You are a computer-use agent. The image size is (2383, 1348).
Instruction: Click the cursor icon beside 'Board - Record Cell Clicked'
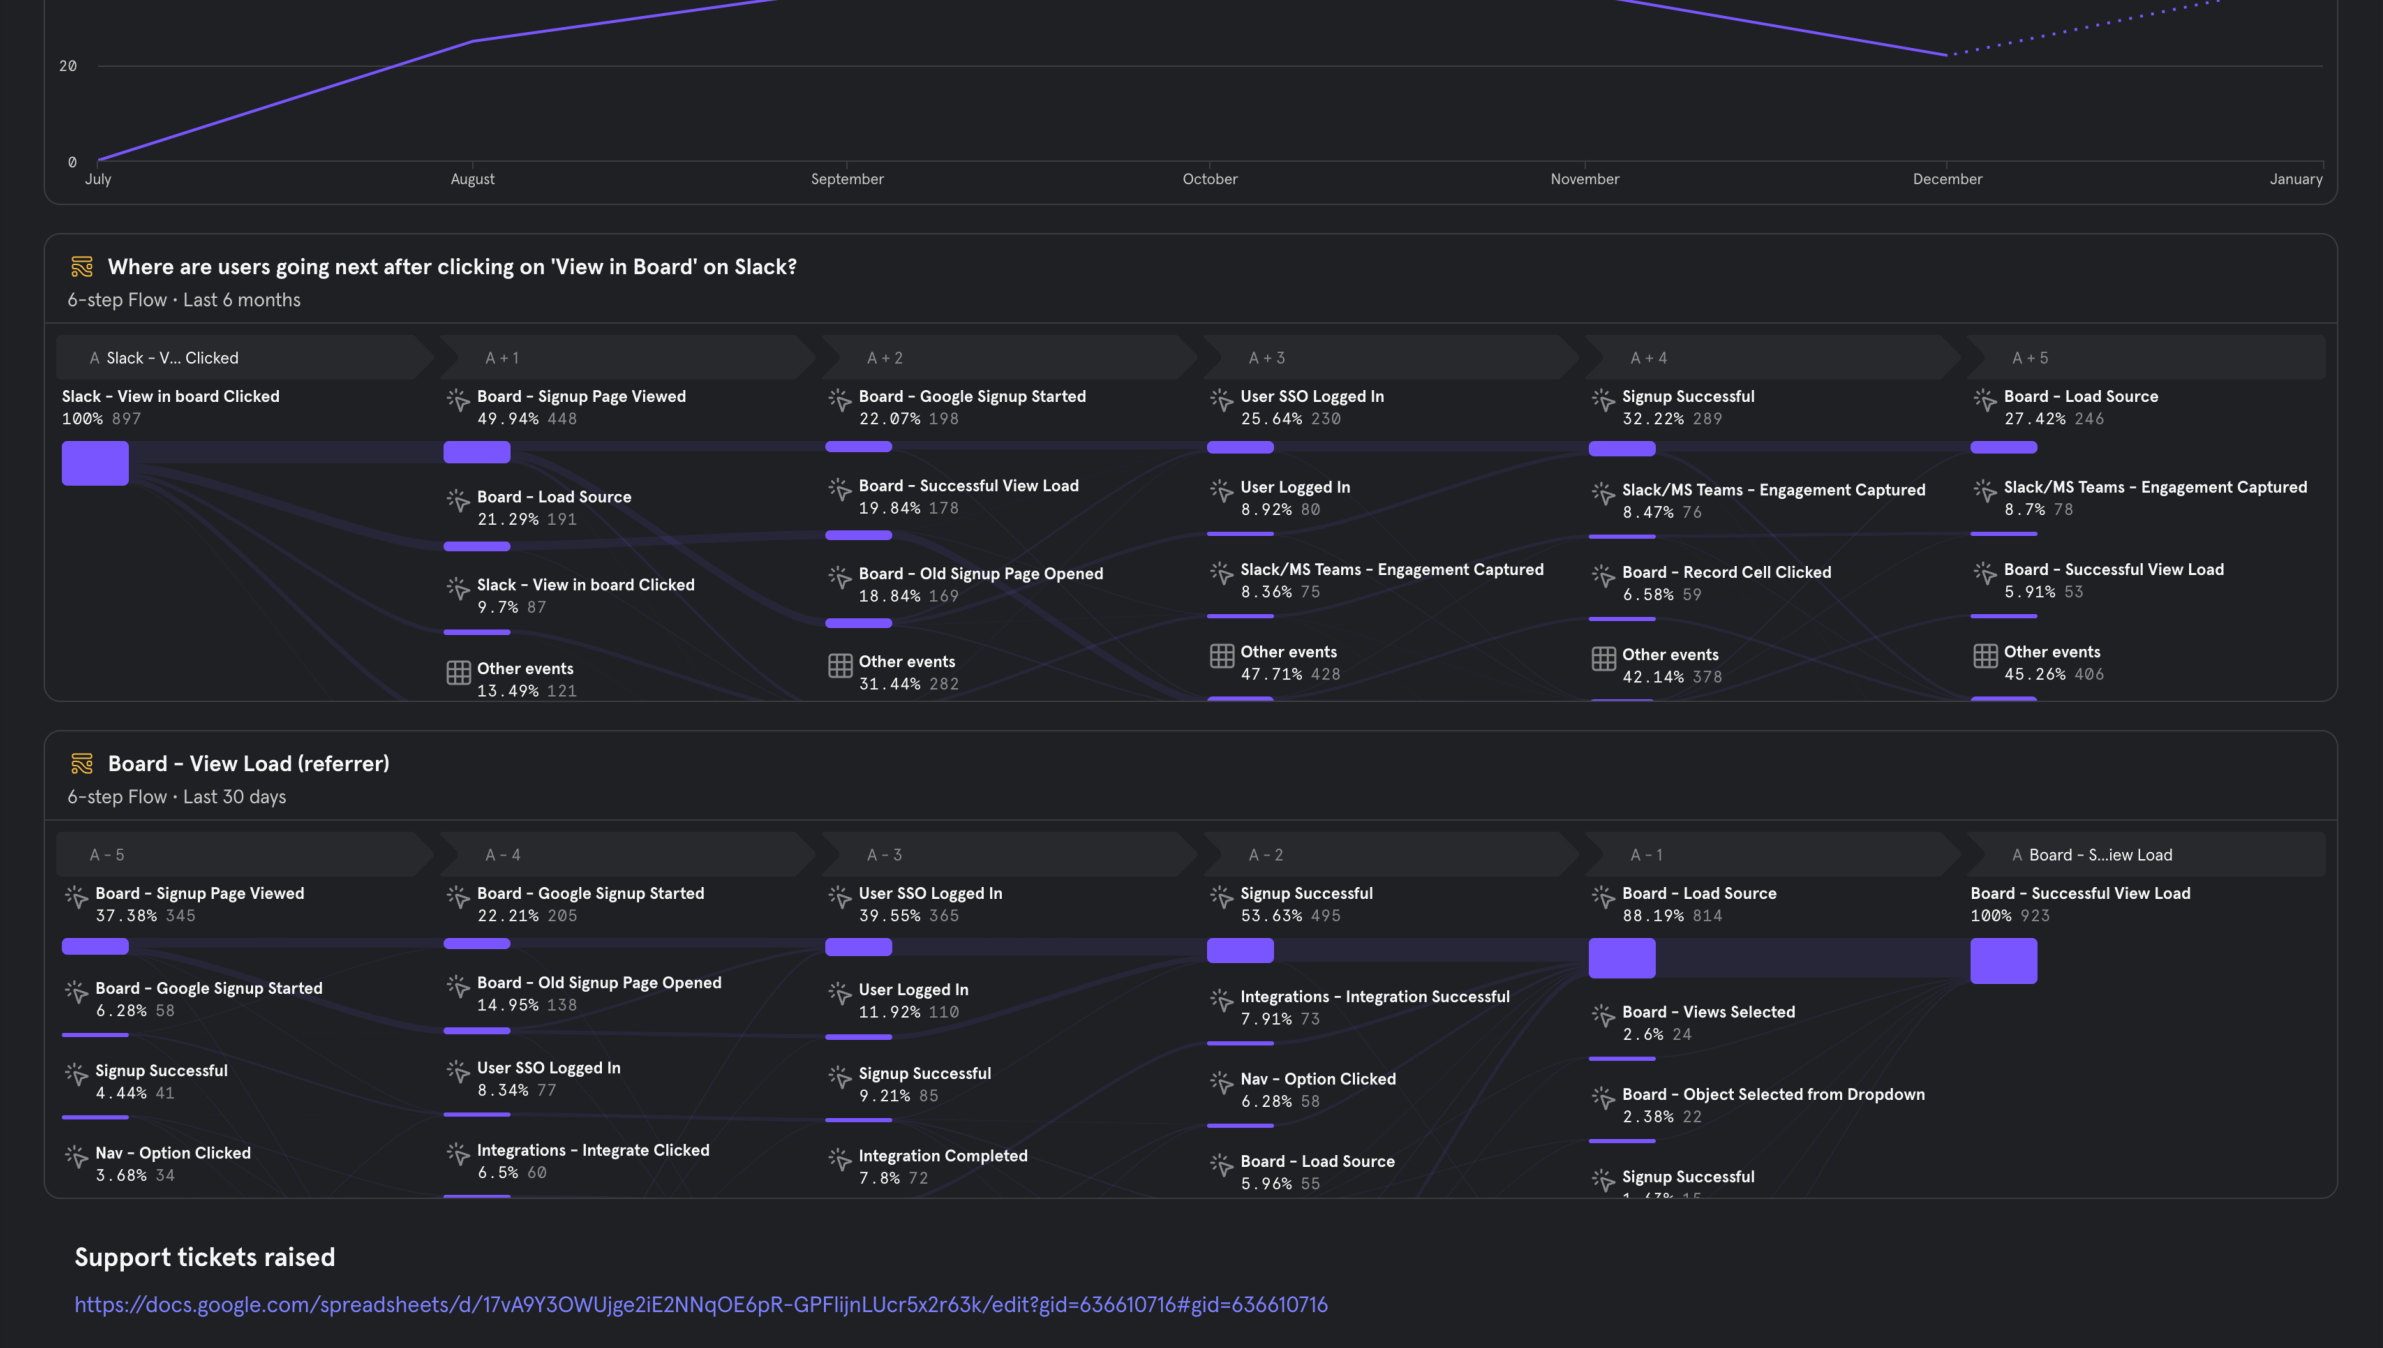pyautogui.click(x=1604, y=575)
